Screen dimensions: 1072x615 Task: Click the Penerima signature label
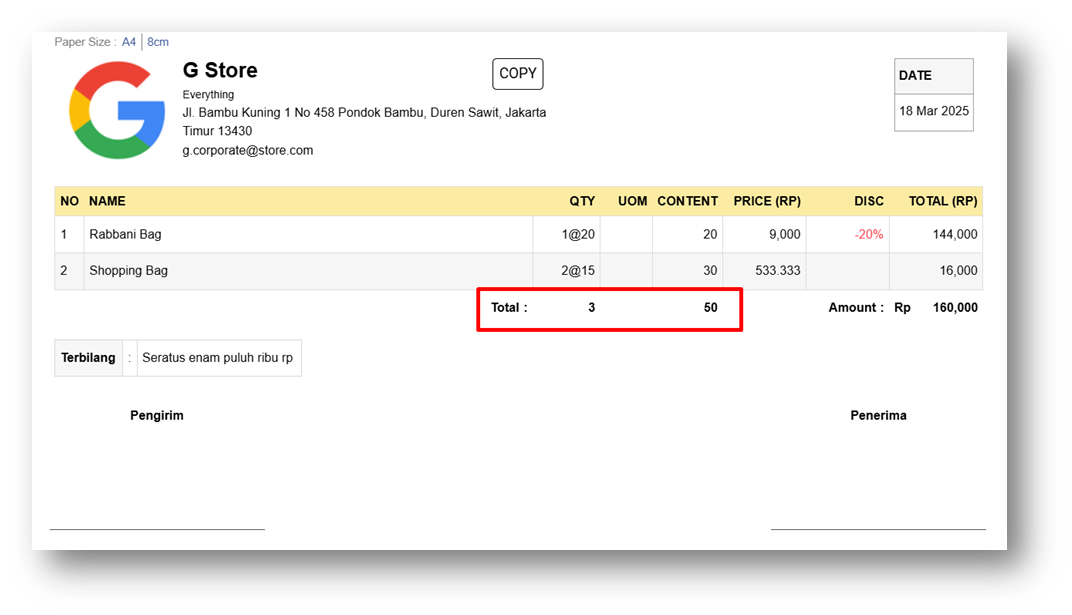click(879, 415)
